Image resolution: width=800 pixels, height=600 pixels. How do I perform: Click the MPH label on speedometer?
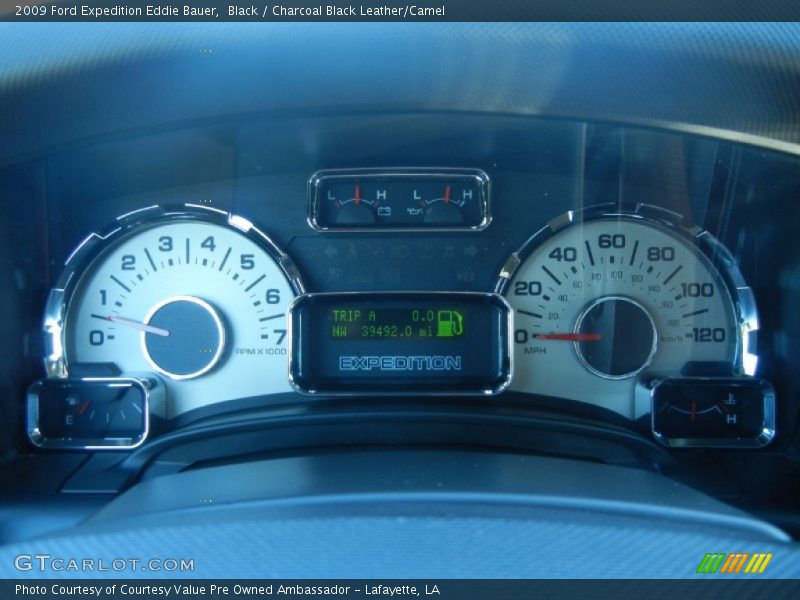coord(535,351)
